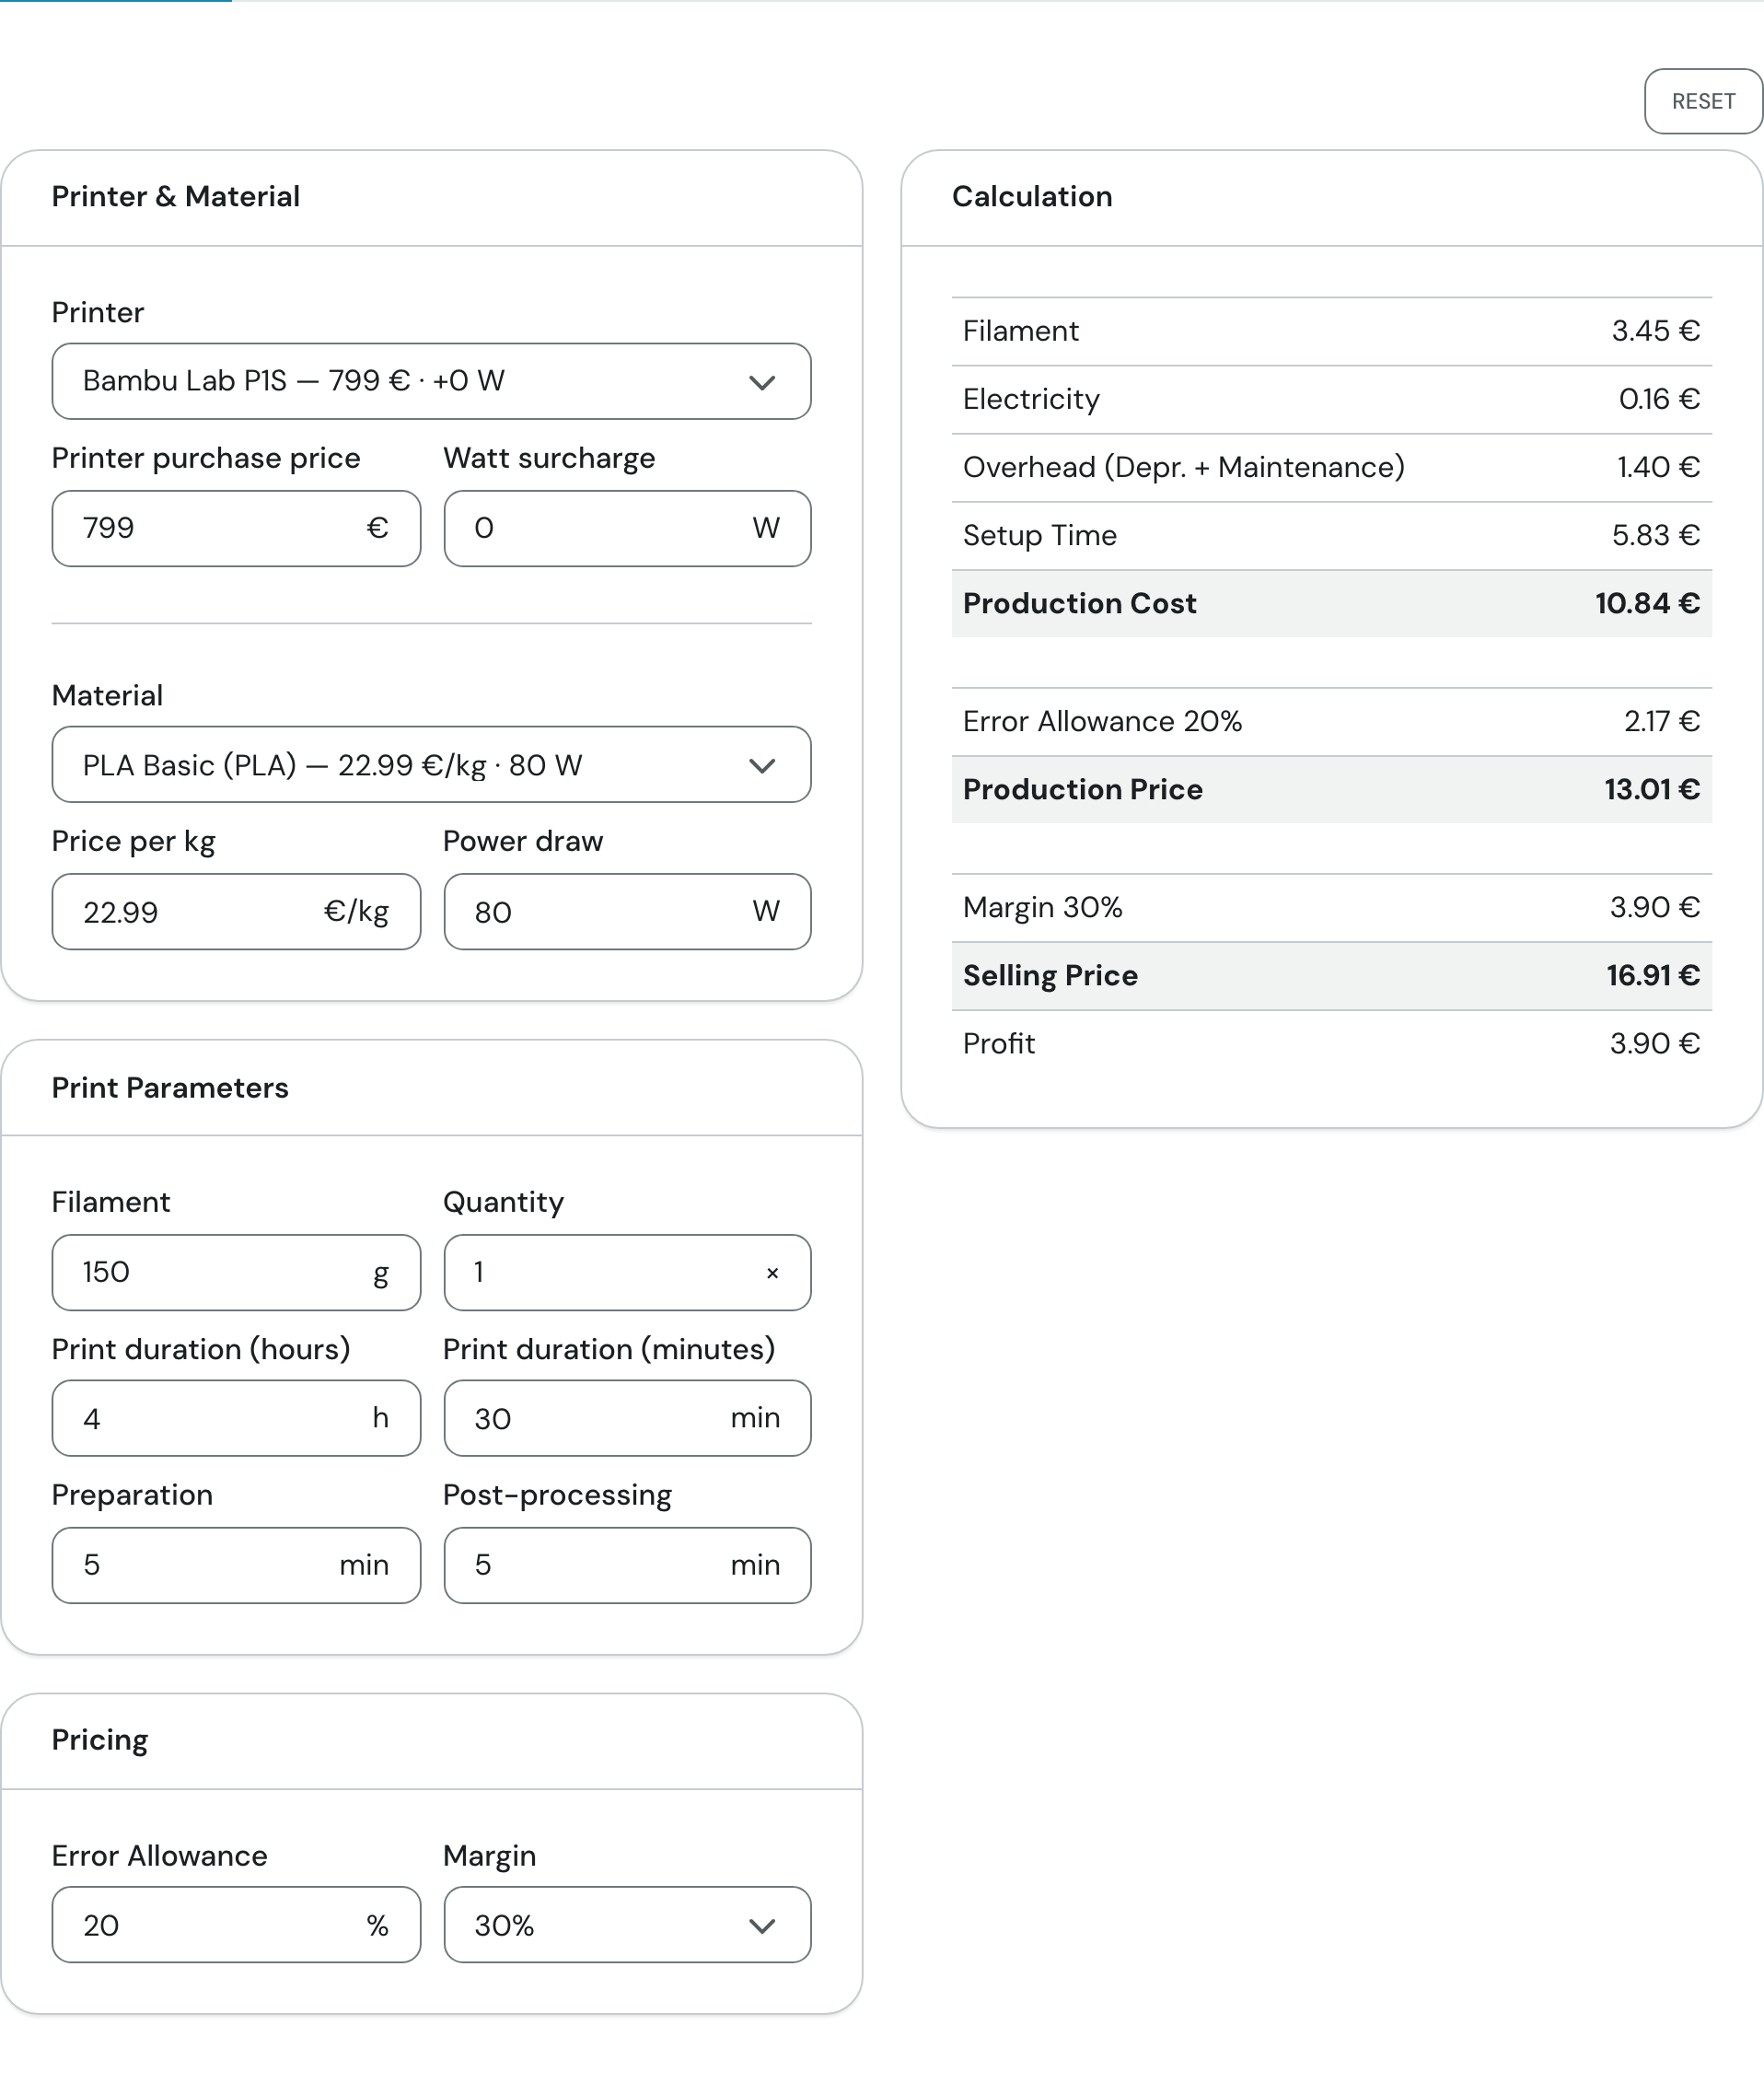Click the Filament cost 3.45 €
Screen dimensions: 1764x2083
pyautogui.click(x=1655, y=331)
